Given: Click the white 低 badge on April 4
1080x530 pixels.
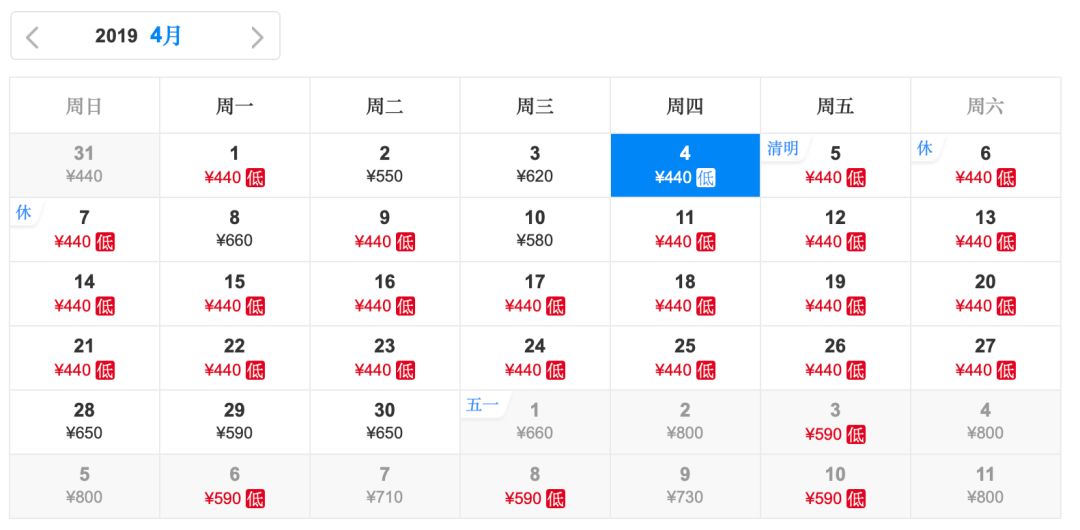Looking at the screenshot, I should (x=706, y=178).
